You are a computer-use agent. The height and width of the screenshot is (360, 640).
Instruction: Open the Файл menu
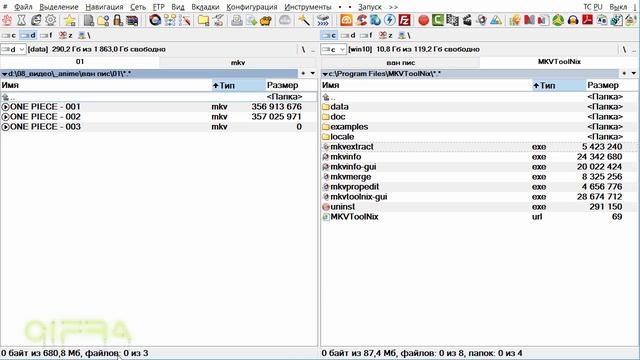pyautogui.click(x=23, y=7)
